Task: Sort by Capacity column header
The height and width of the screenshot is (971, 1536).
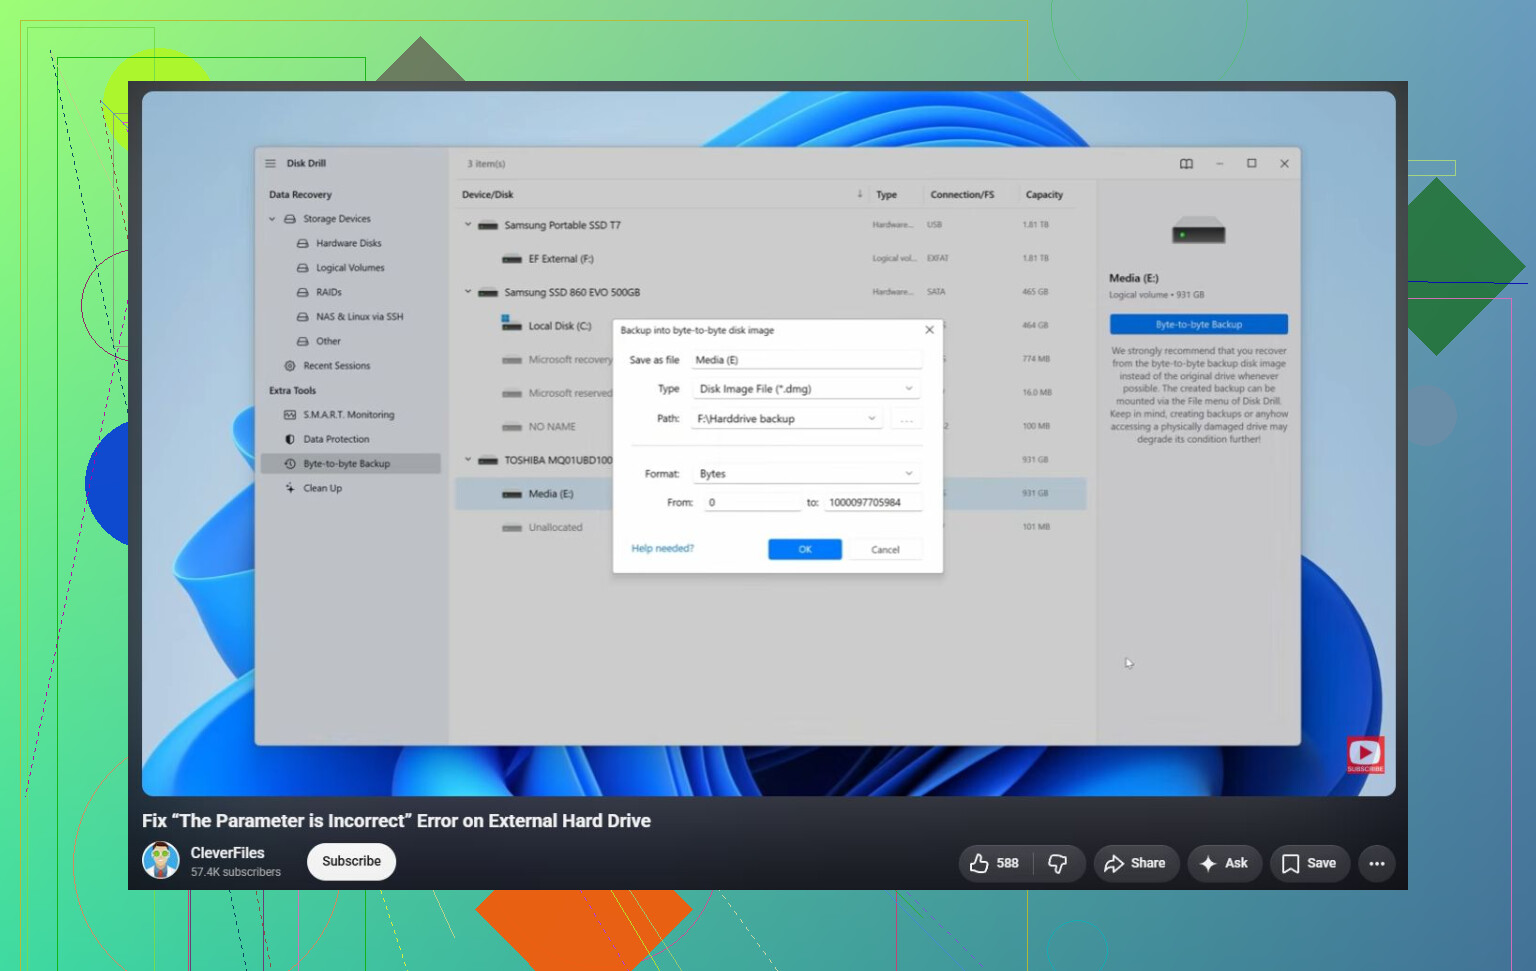Action: pyautogui.click(x=1044, y=195)
